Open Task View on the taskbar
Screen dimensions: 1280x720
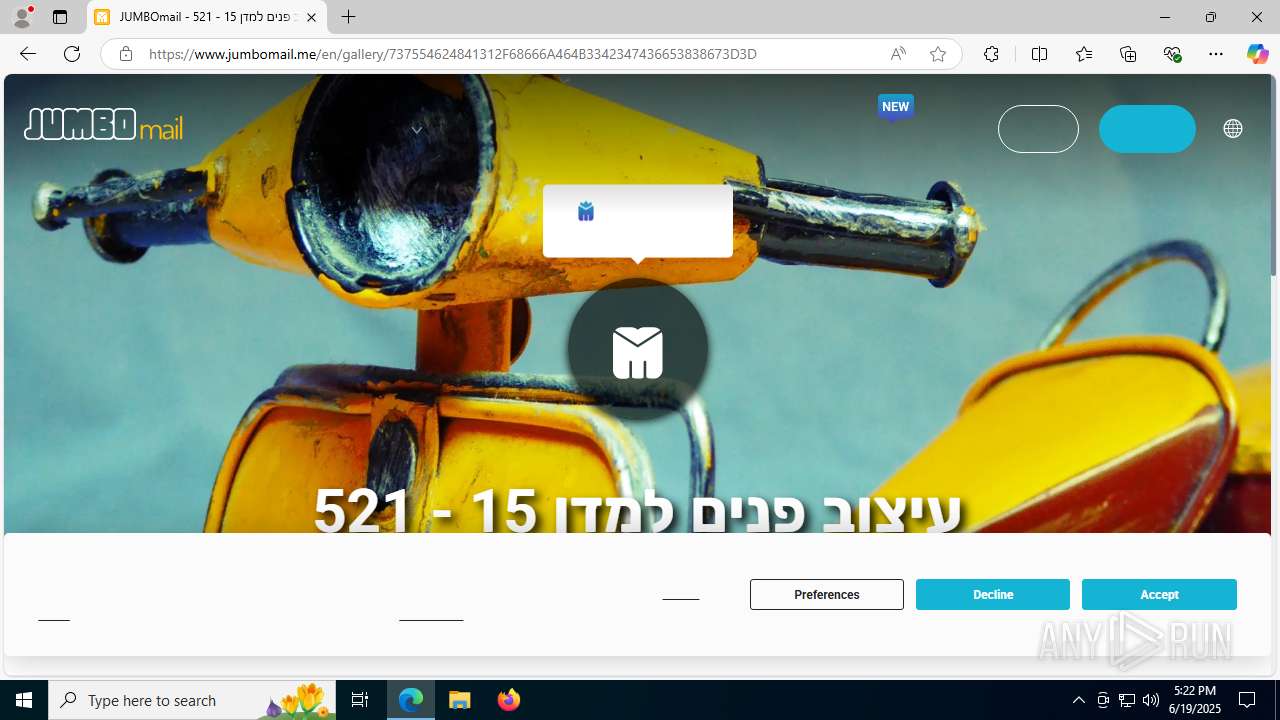tap(360, 700)
